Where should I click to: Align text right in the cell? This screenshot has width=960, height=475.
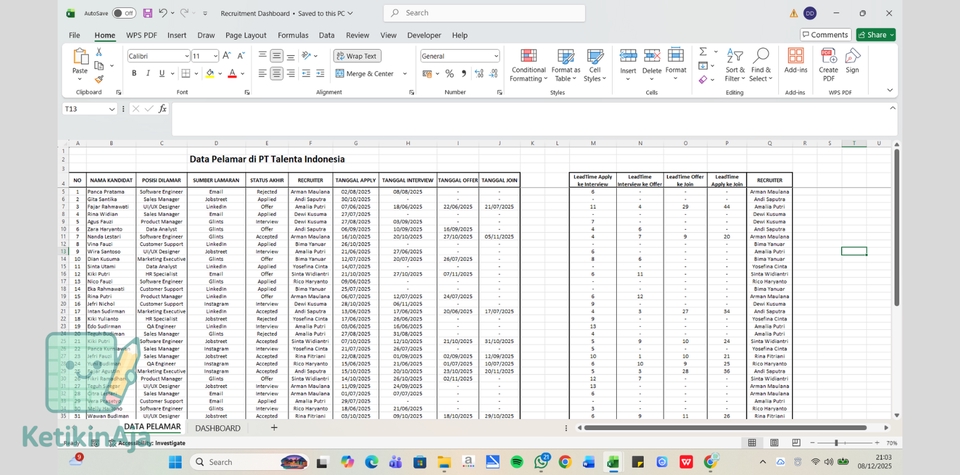click(x=291, y=73)
